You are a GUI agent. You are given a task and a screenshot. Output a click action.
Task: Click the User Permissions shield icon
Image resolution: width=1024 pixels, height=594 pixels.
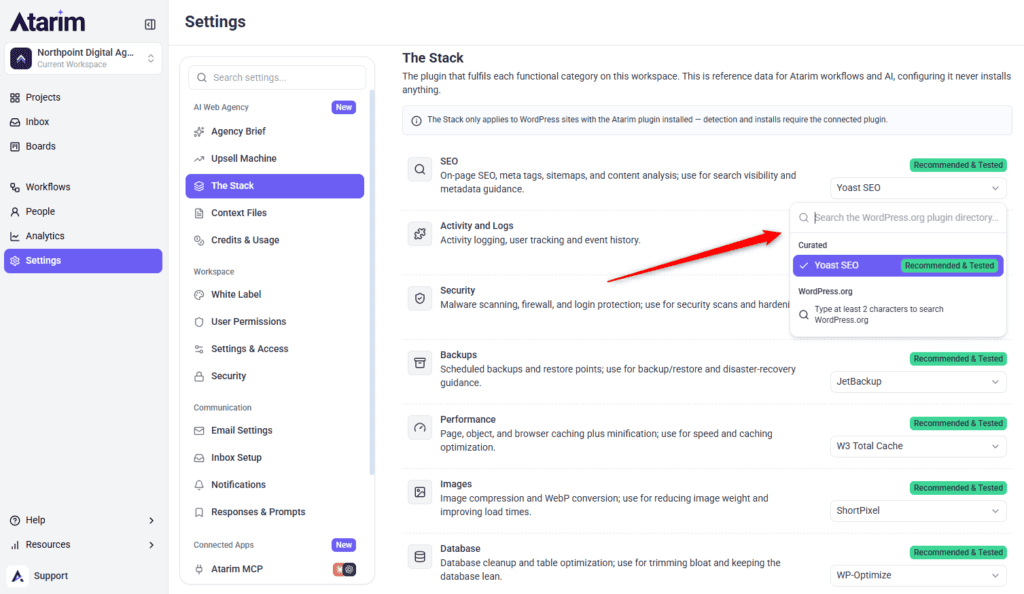tap(199, 322)
